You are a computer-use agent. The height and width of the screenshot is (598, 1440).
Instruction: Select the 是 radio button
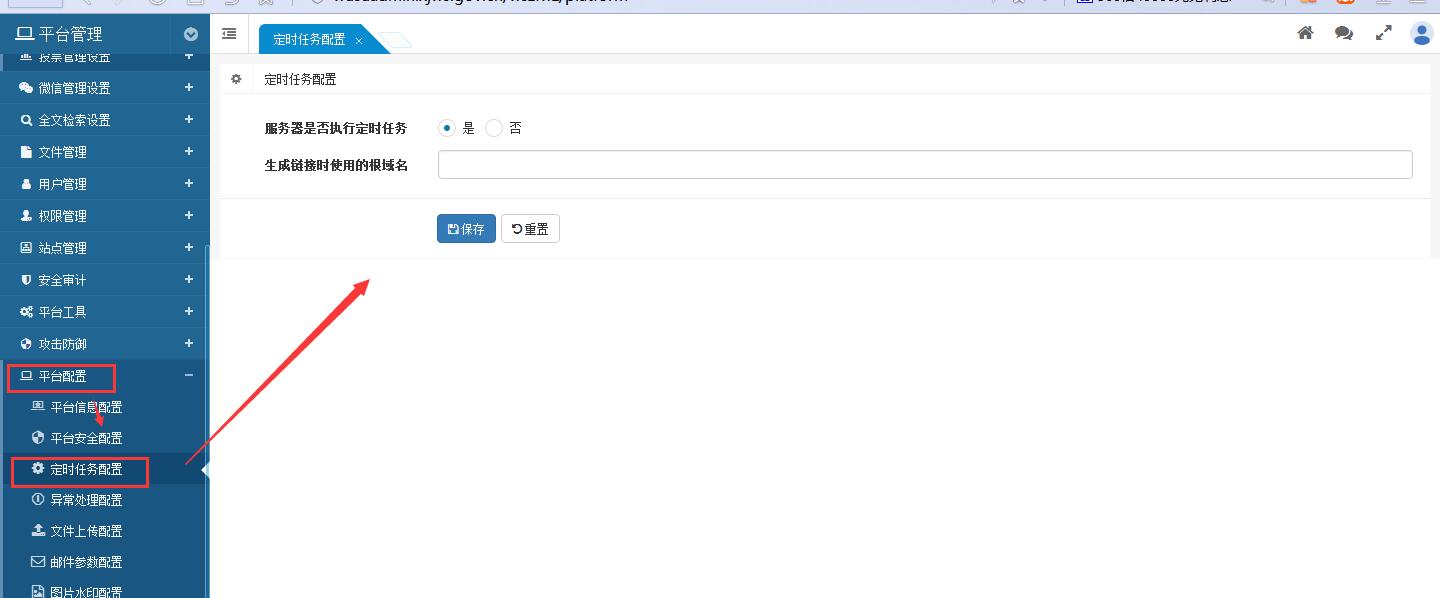coord(447,128)
